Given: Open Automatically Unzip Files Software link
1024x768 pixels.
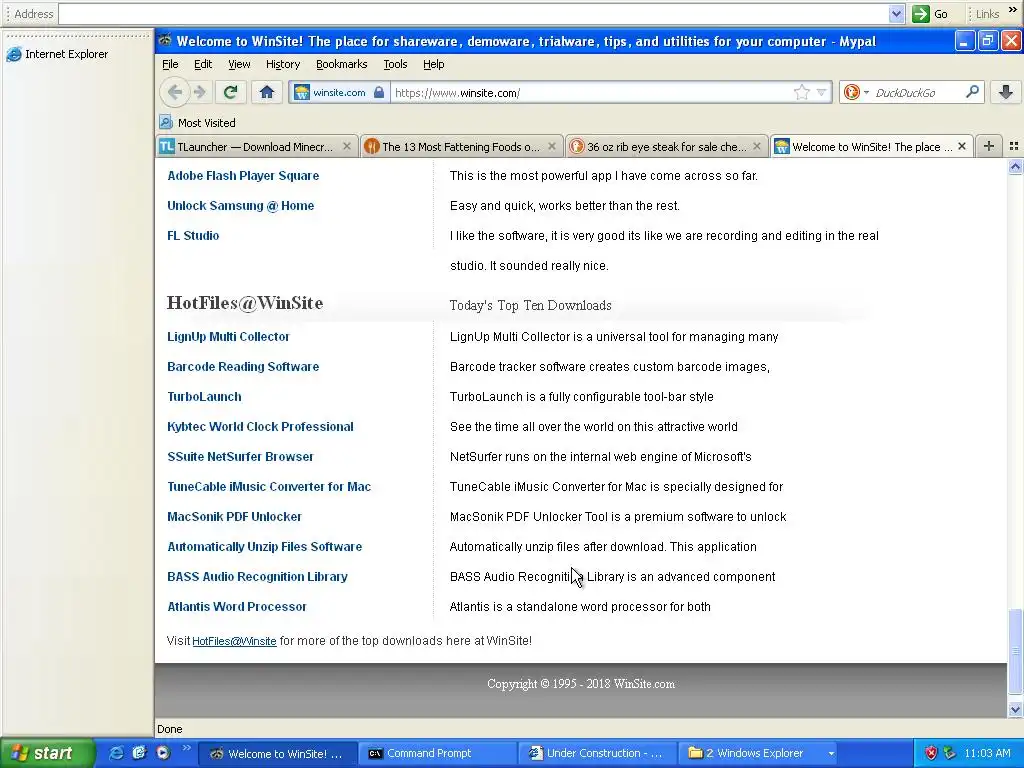Looking at the screenshot, I should pos(264,547).
